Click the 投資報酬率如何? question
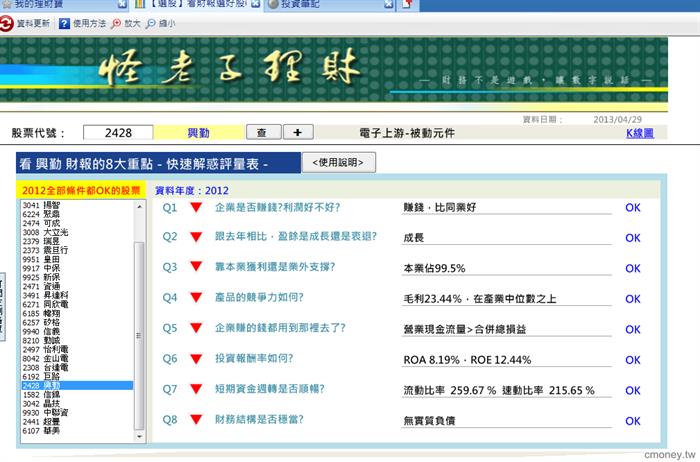Screen dimensions: 700x462 [x=254, y=358]
